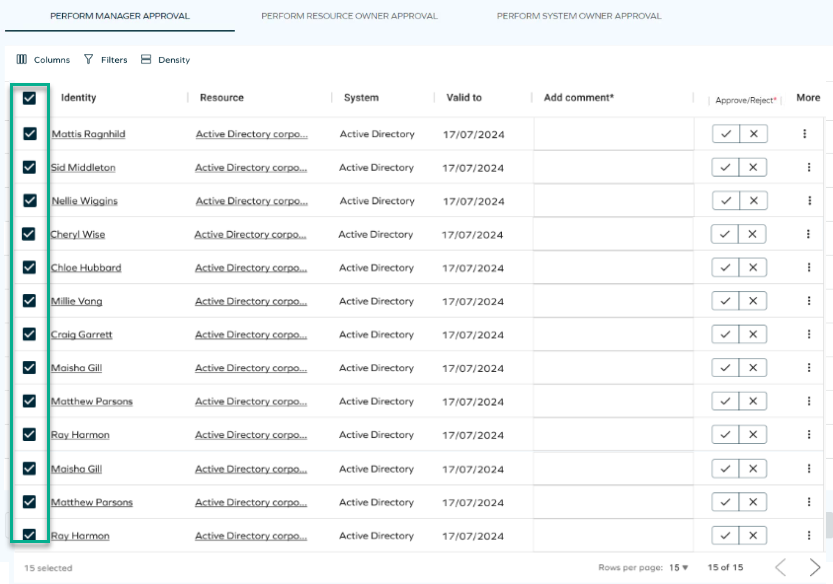833x584 pixels.
Task: Open the Columns chooser
Action: click(43, 60)
